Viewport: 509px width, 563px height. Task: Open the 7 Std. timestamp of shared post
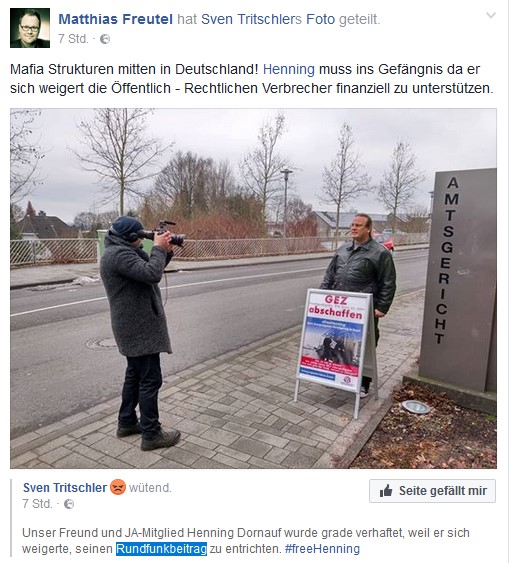pos(73,38)
